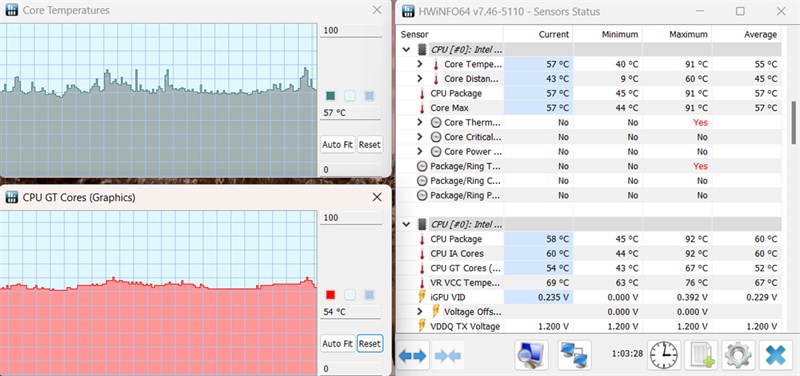Click the CPU GT Cores window title icon

click(x=12, y=197)
